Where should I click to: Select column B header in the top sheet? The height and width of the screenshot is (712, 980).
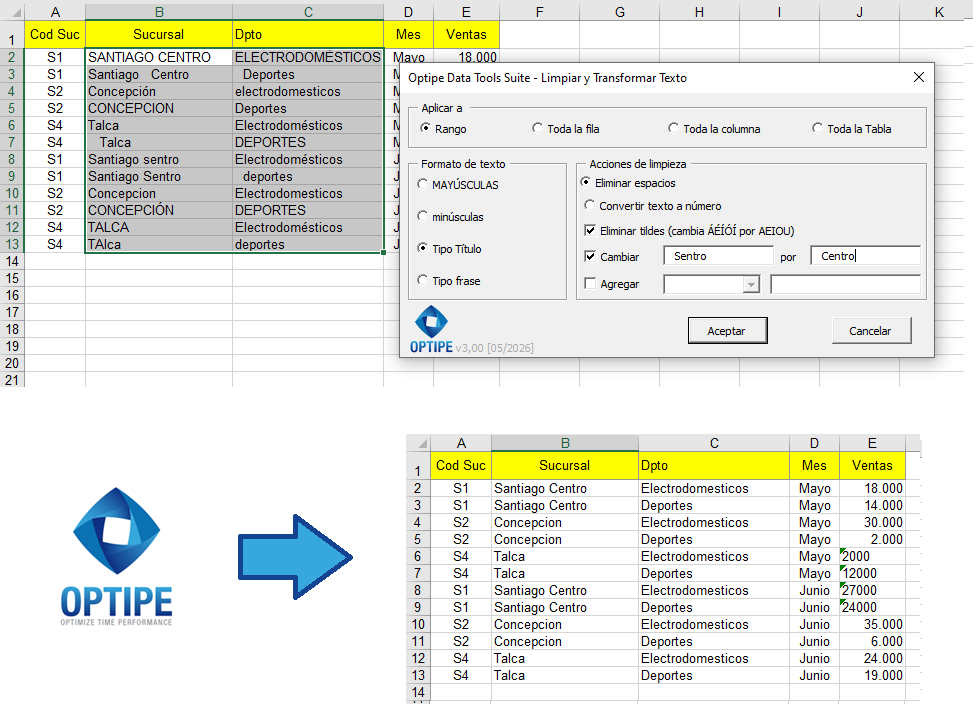[159, 12]
